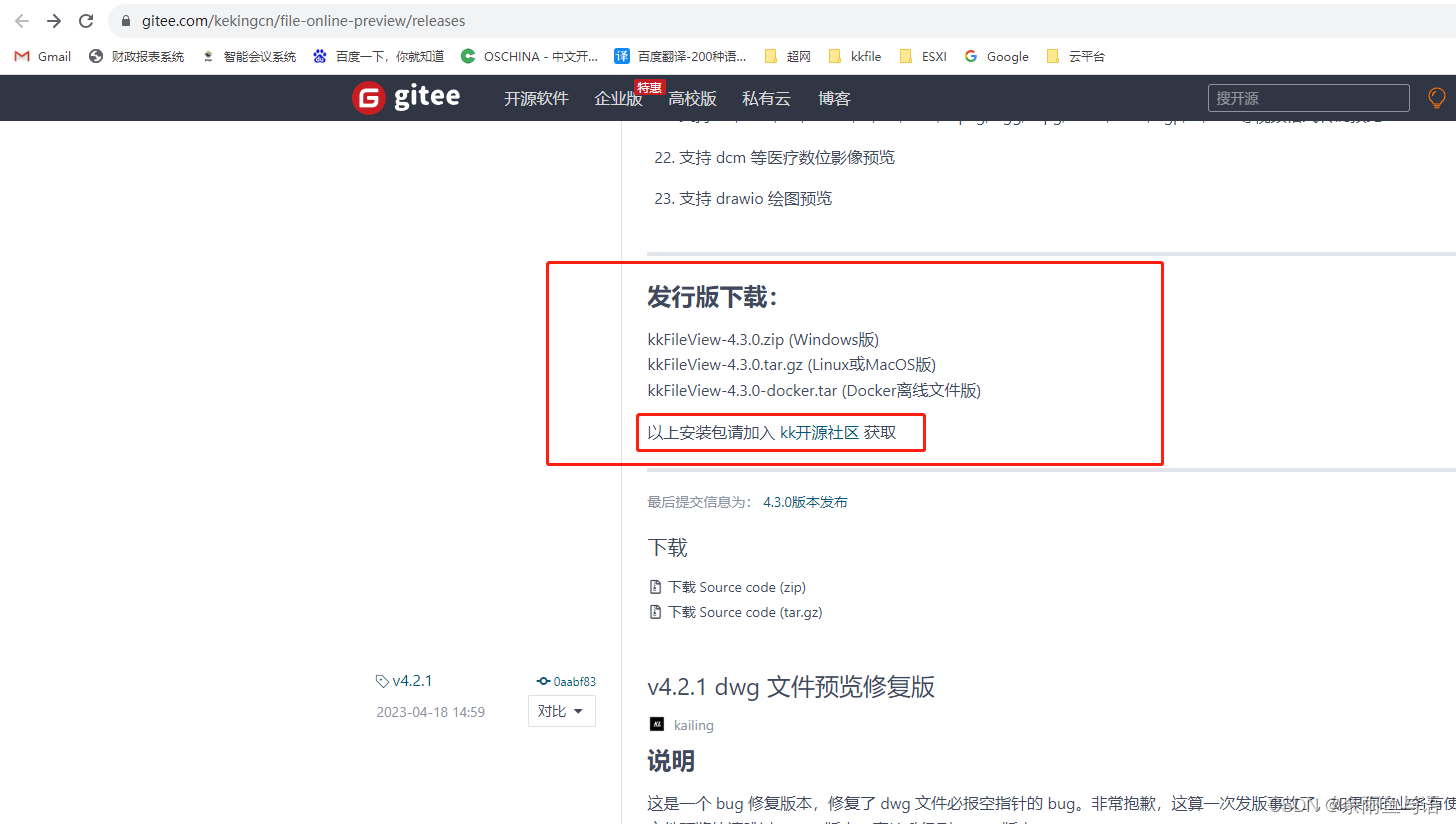This screenshot has width=1456, height=824.
Task: Click the lightbulb icon beside search
Action: click(x=1436, y=98)
